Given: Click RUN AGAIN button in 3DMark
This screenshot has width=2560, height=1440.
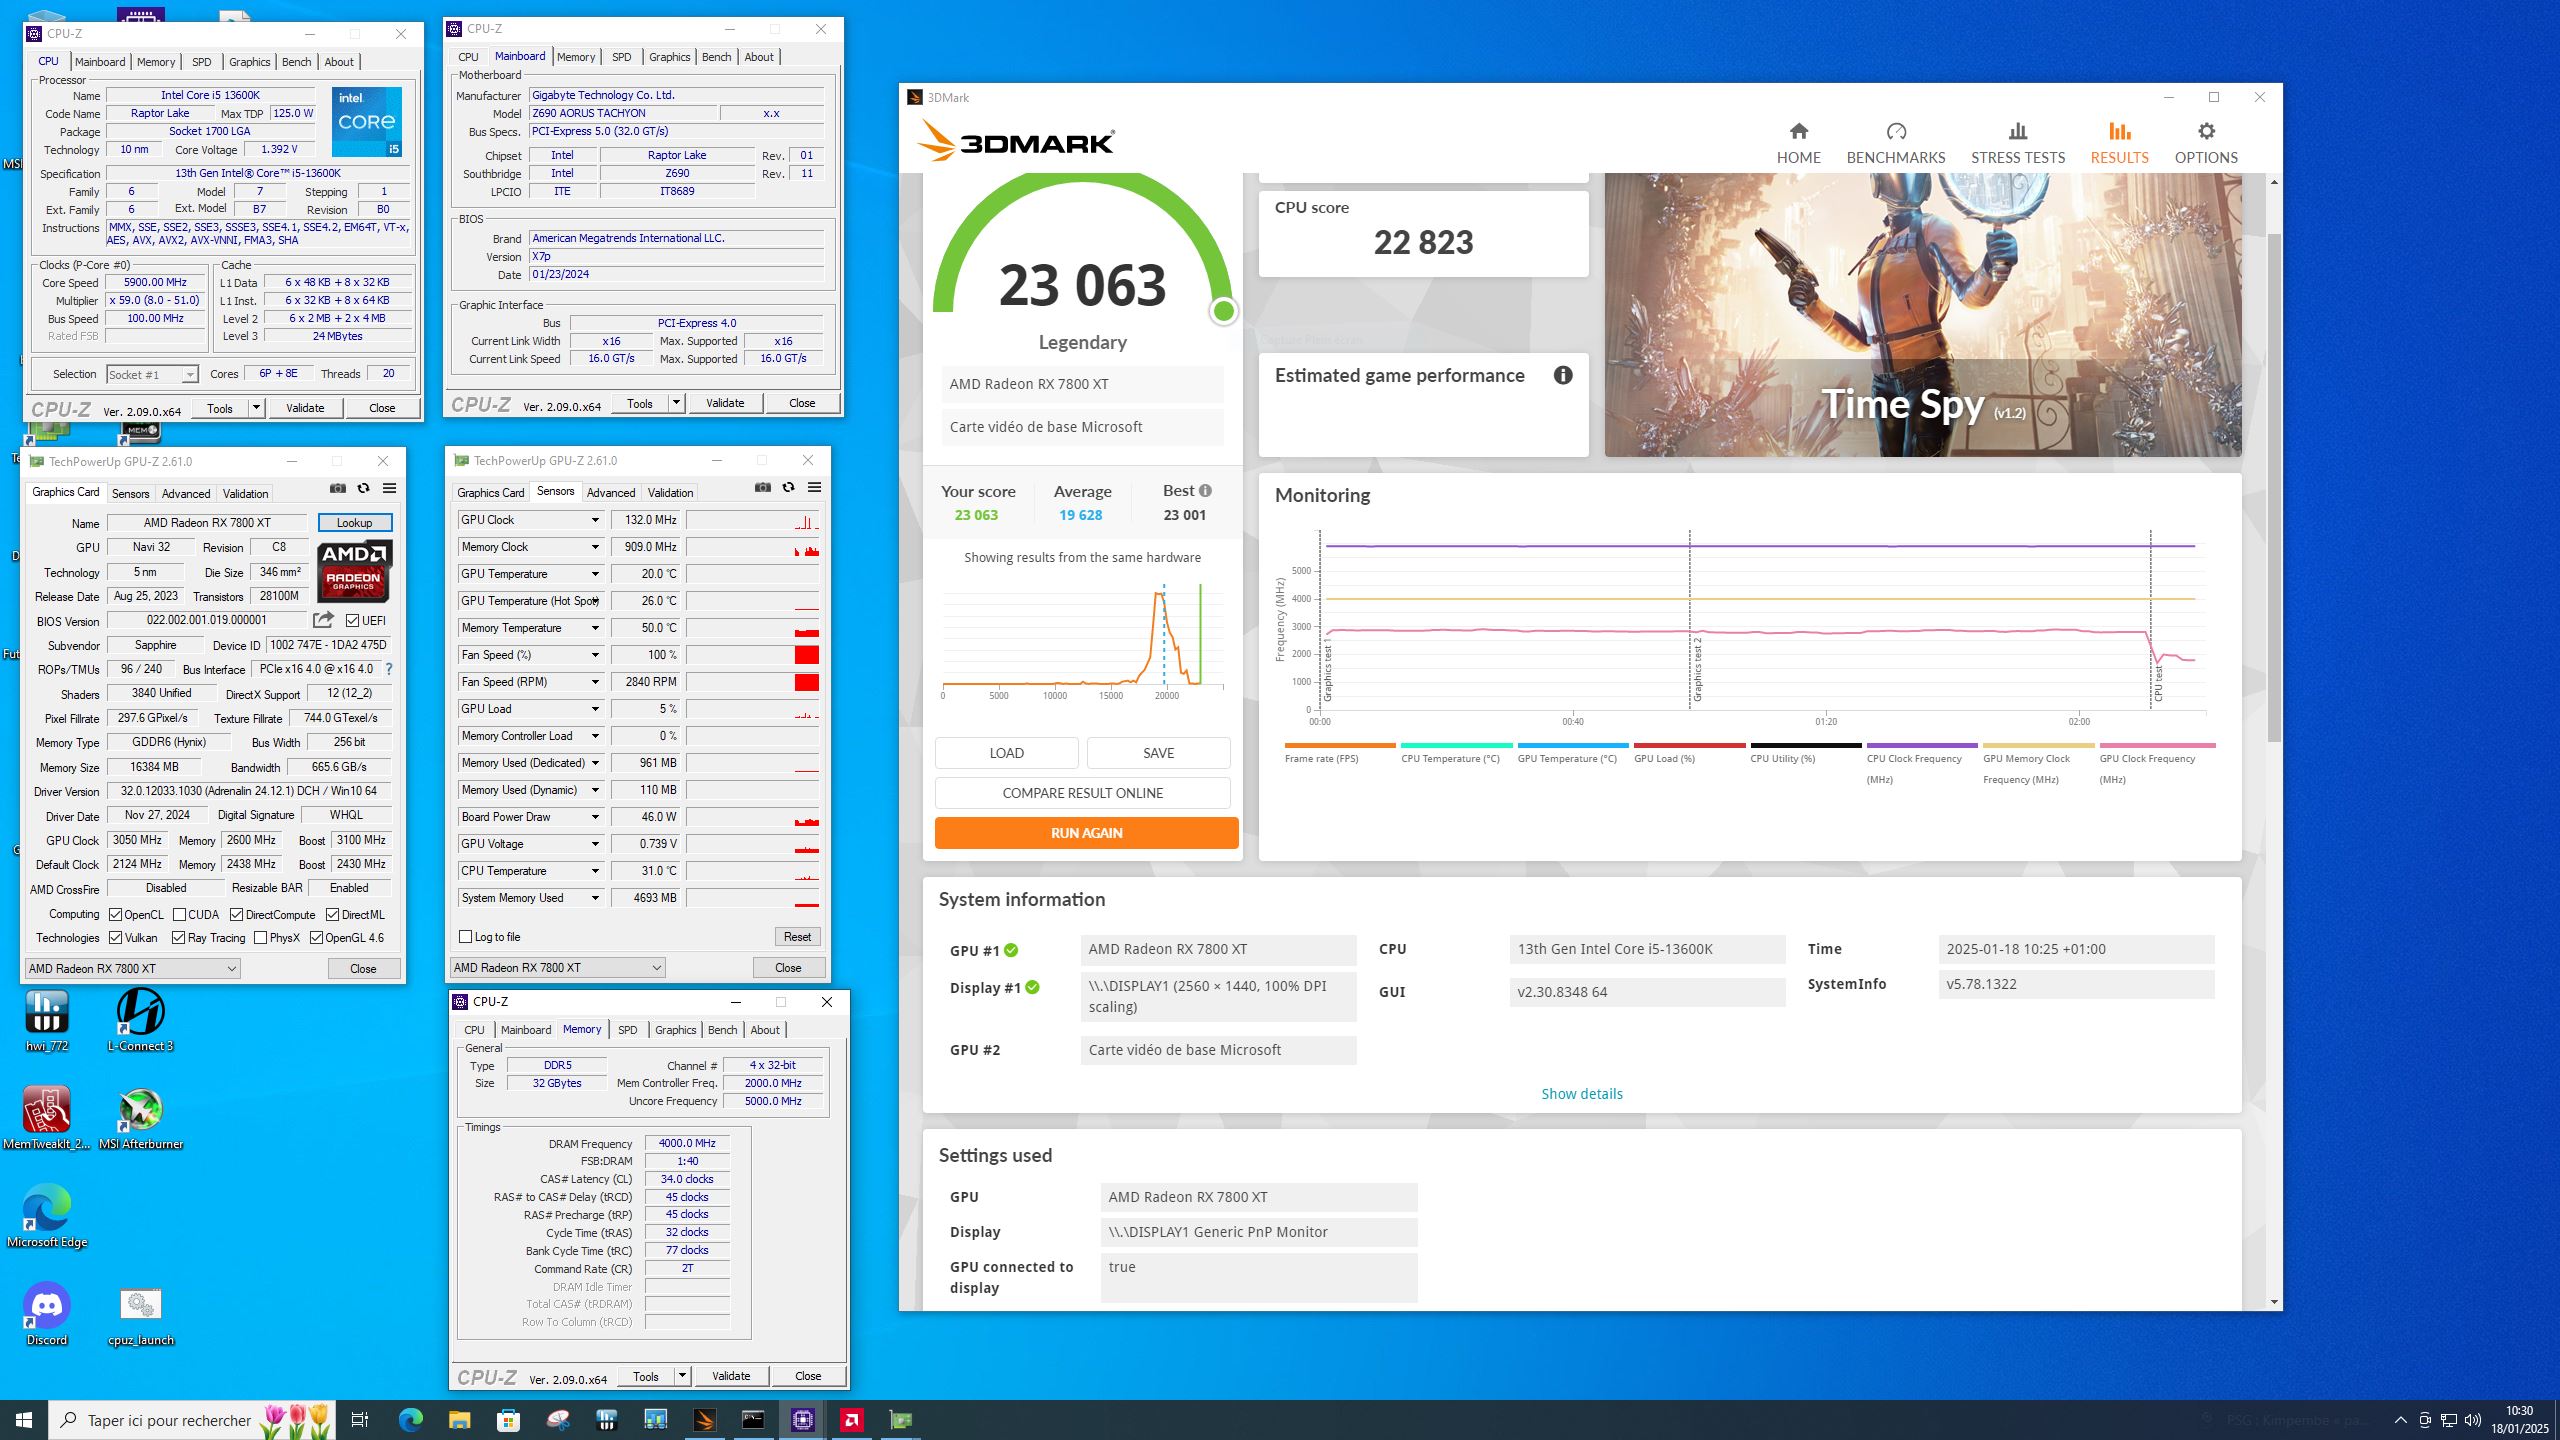Looking at the screenshot, I should [1086, 833].
